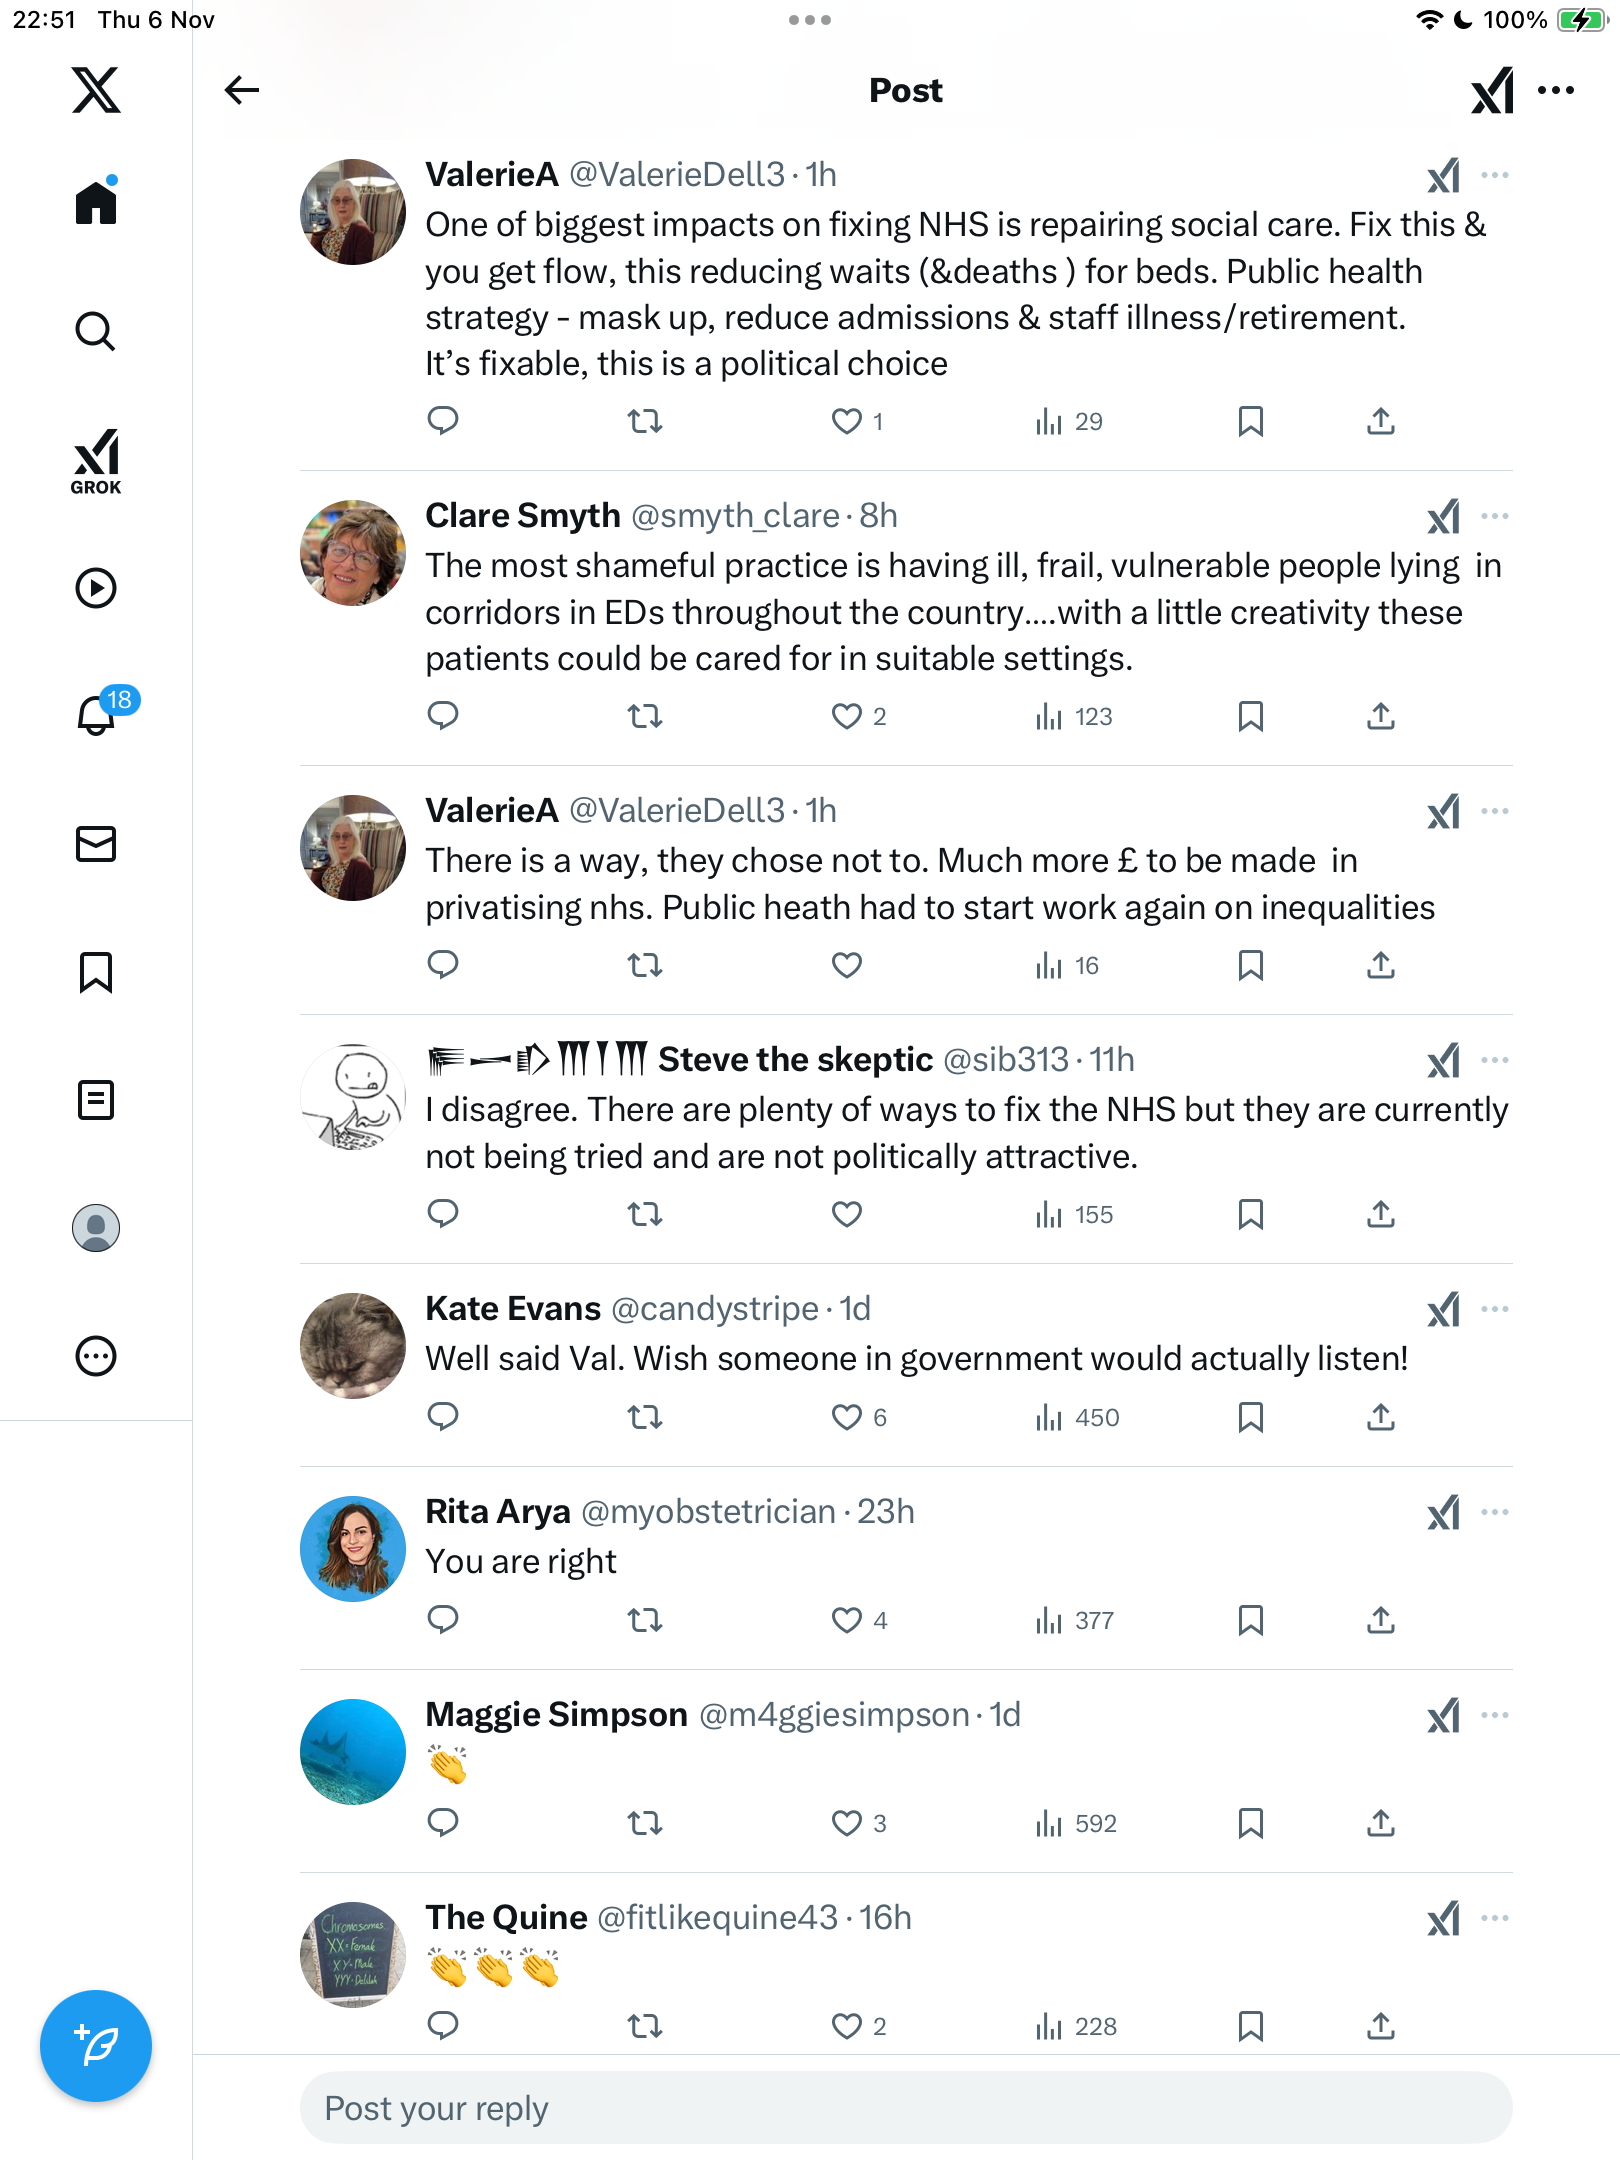Open the Search page from sidebar
1620x2160 pixels.
[x=96, y=332]
